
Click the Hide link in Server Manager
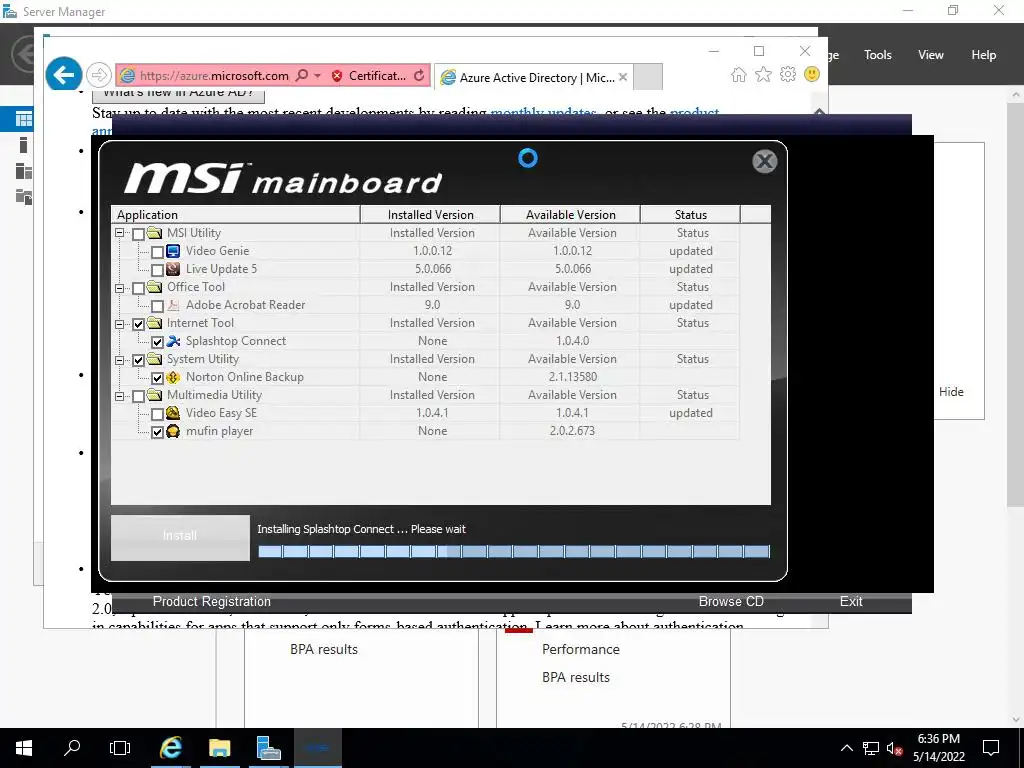coord(951,392)
